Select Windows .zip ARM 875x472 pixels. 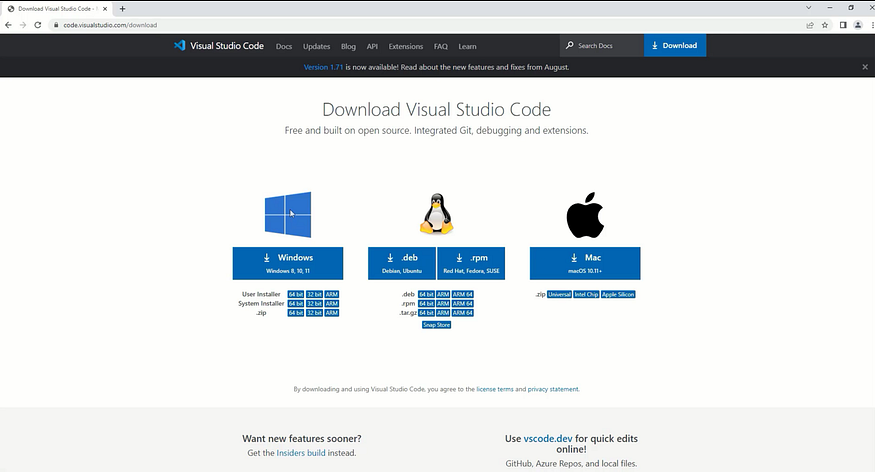pos(331,313)
